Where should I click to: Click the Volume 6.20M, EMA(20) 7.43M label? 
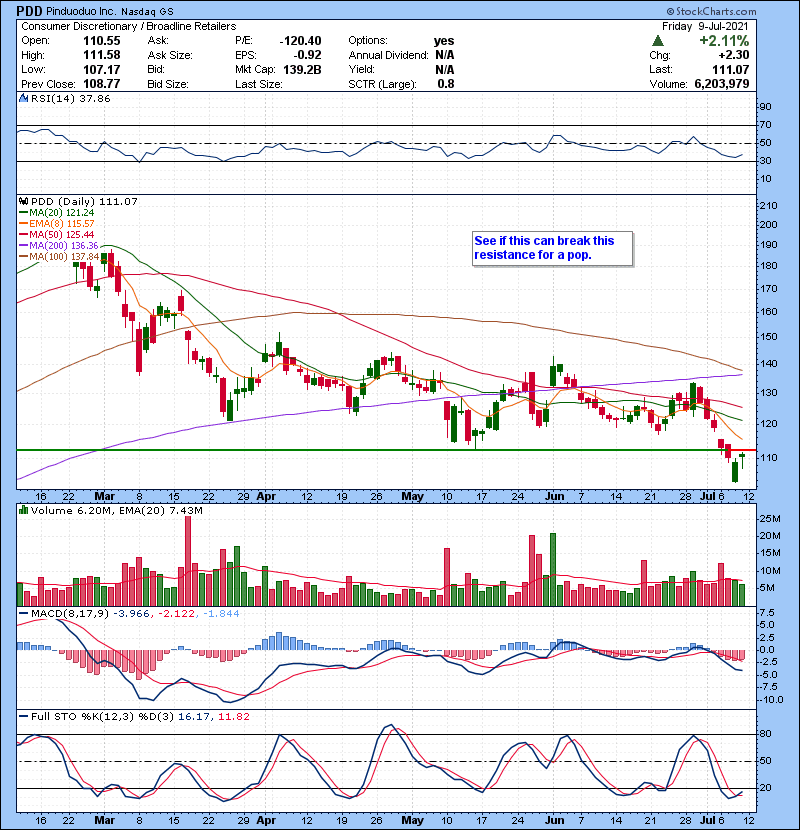116,510
